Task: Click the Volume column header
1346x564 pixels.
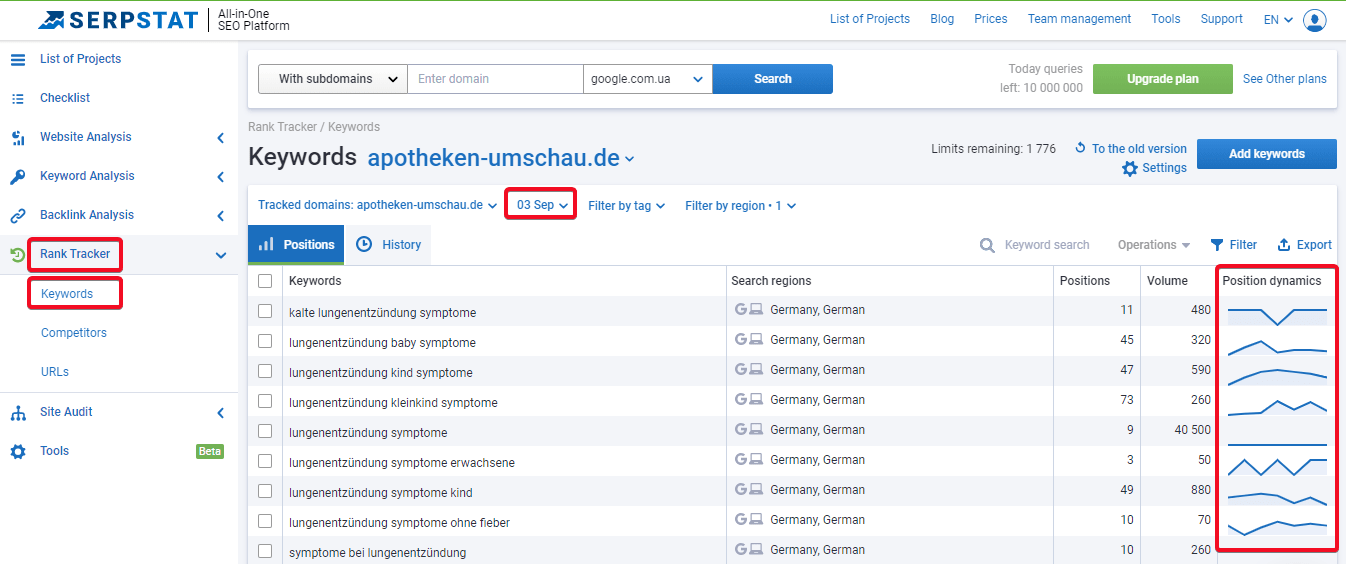Action: point(1167,281)
